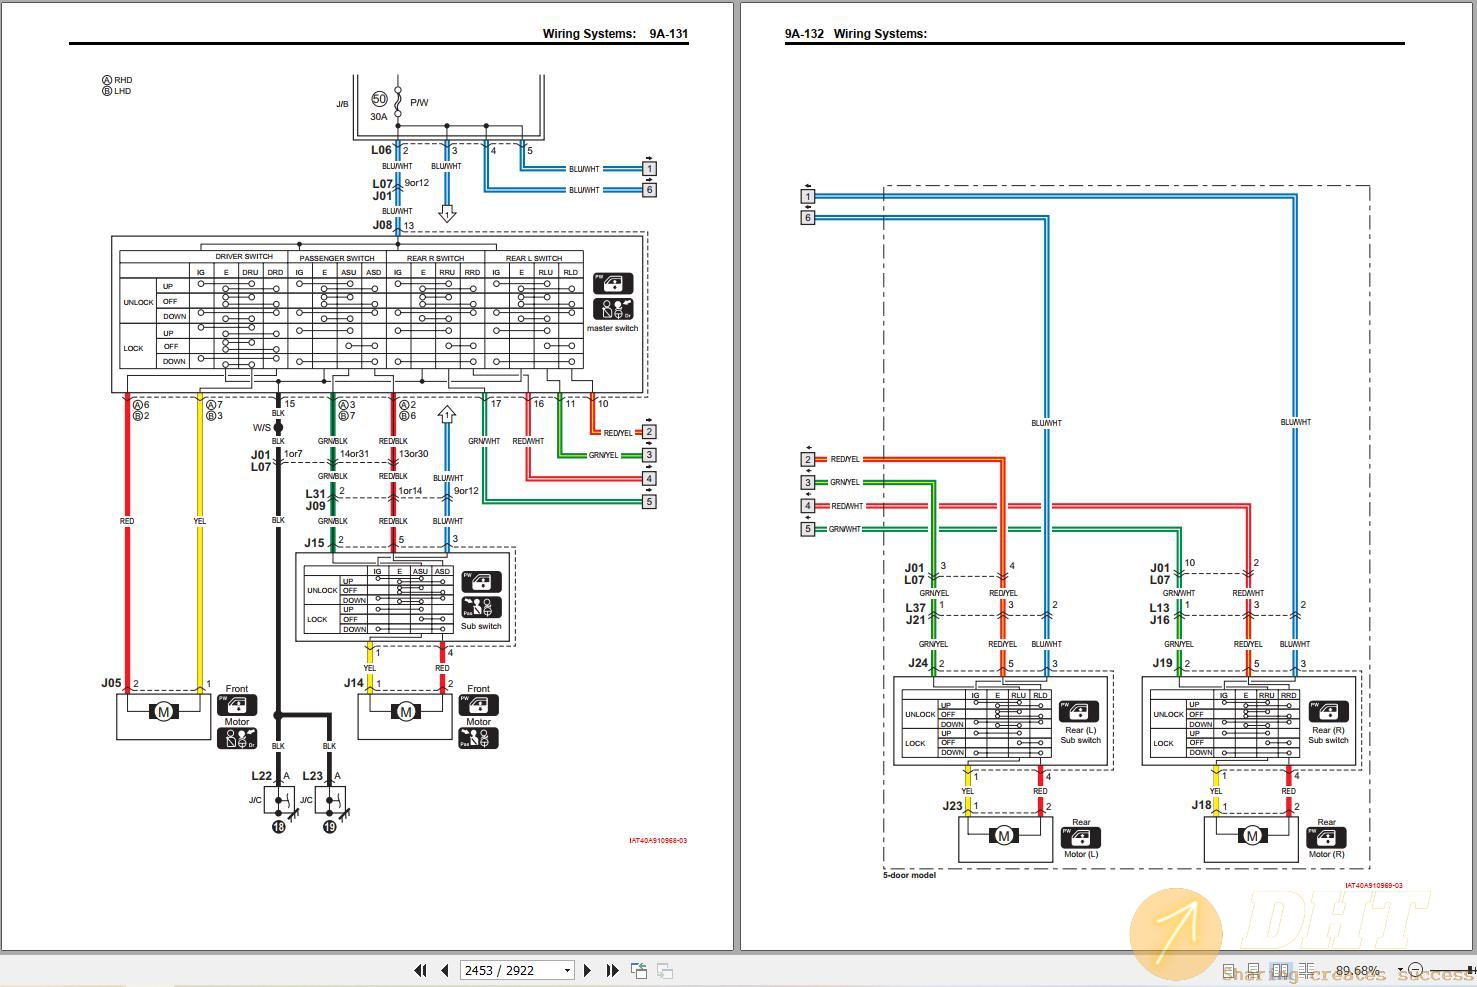Click the zoom out minus button
The image size is (1477, 987).
(1415, 970)
